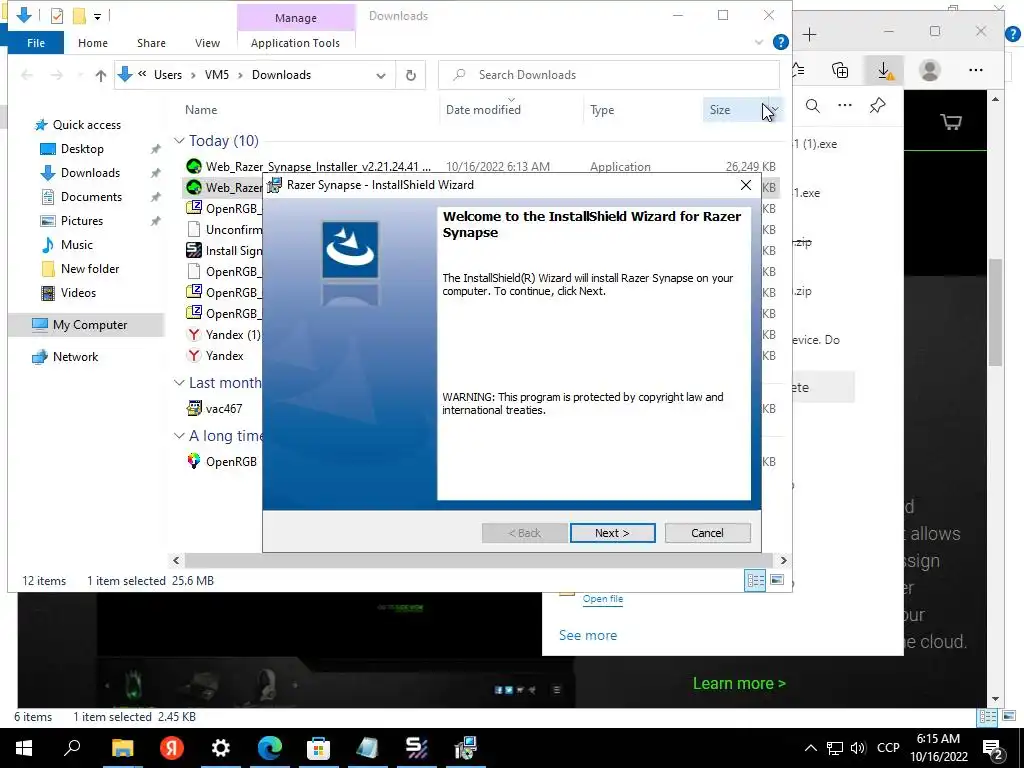Viewport: 1024px width, 768px height.
Task: Click VM5 in the address breadcrumb
Action: point(217,75)
